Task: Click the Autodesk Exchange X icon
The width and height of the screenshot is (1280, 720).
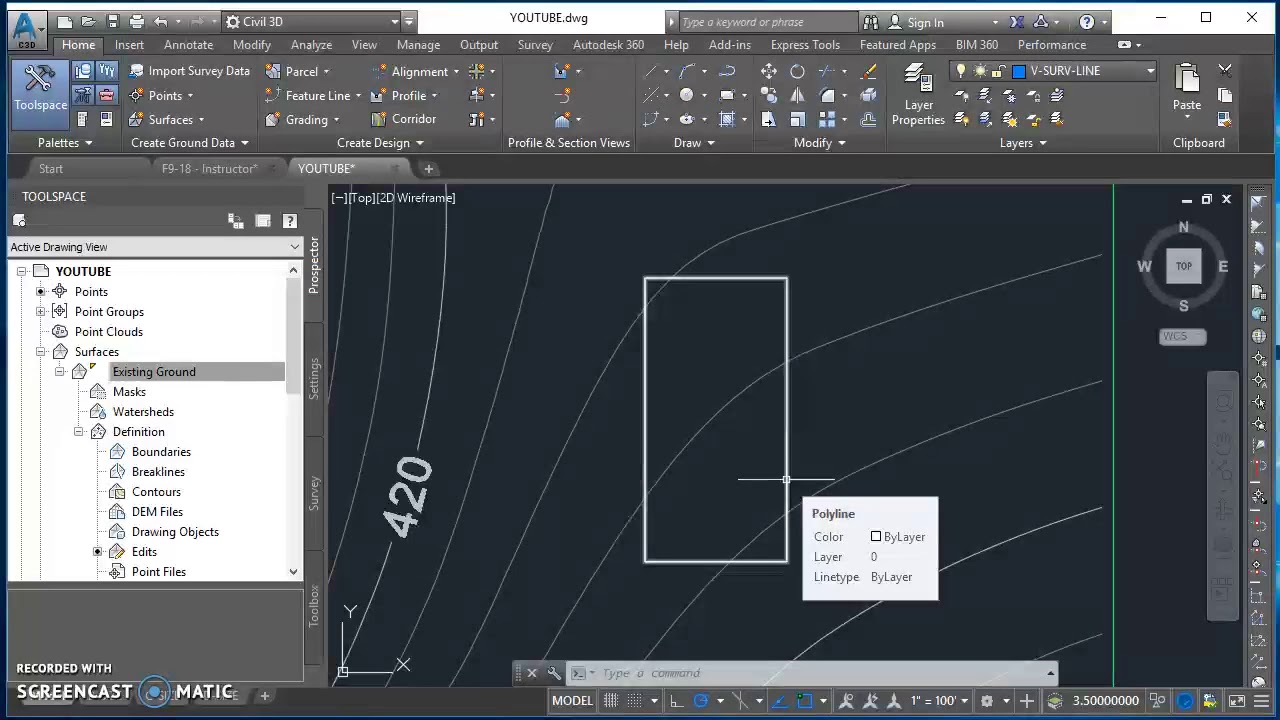Action: coord(1017,22)
